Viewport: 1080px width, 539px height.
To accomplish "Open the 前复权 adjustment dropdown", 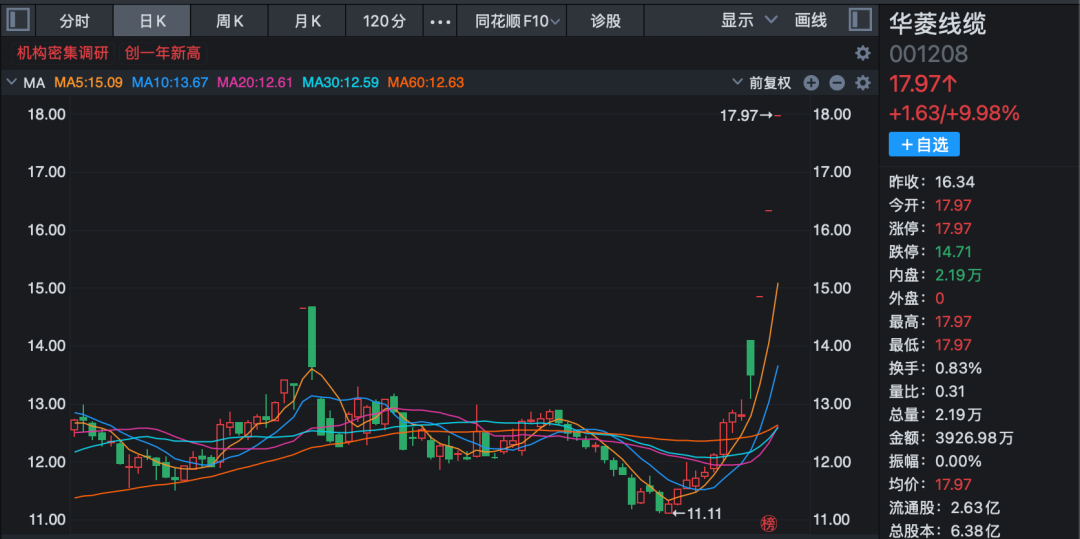I will tap(769, 83).
